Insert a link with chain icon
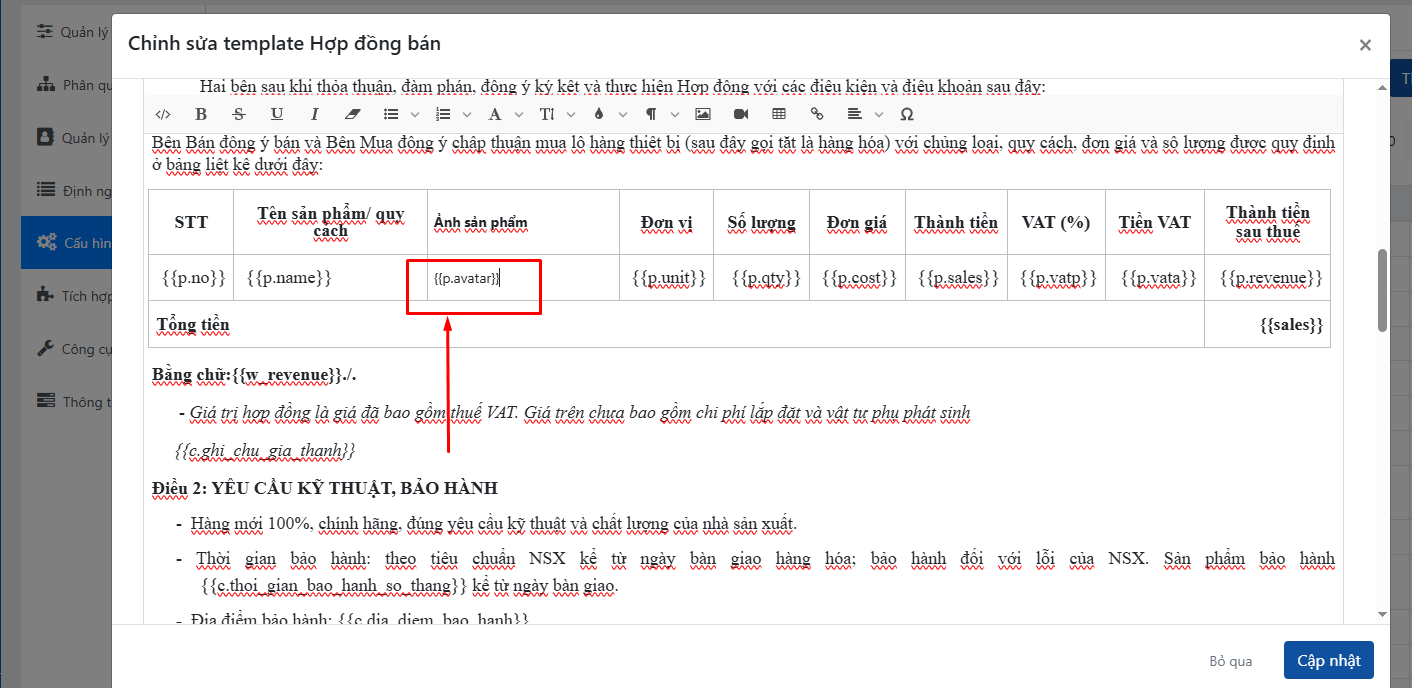 [817, 114]
